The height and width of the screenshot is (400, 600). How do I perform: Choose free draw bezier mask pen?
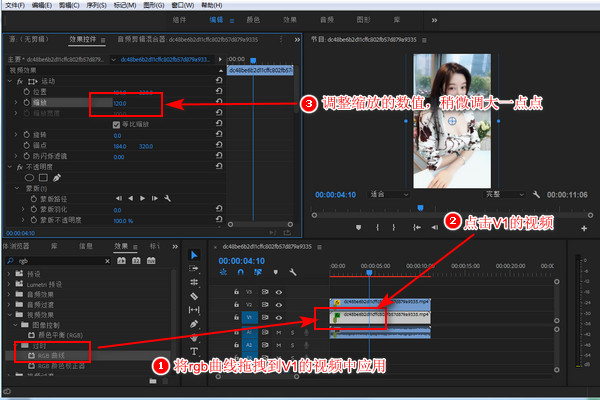(x=57, y=178)
